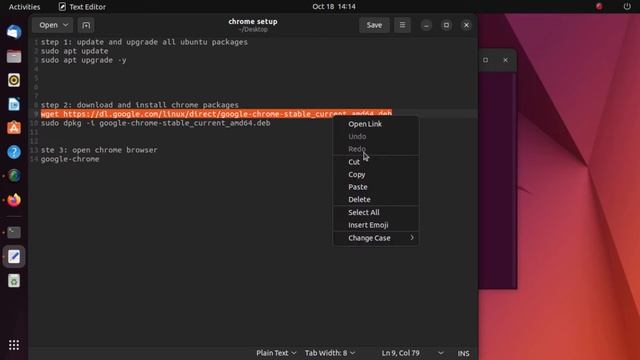This screenshot has height=360, width=640.
Task: Click line 'sudo apt update'
Action: tap(75, 51)
